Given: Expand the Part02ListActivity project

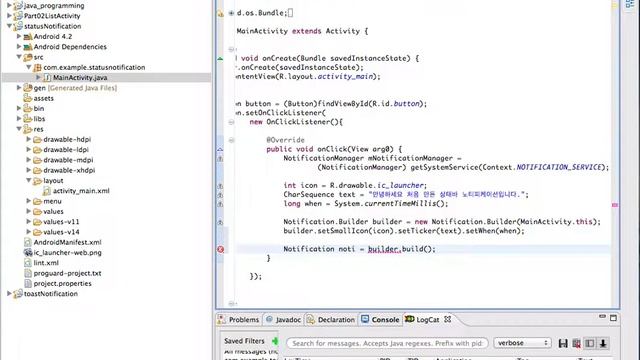Looking at the screenshot, I should point(9,16).
